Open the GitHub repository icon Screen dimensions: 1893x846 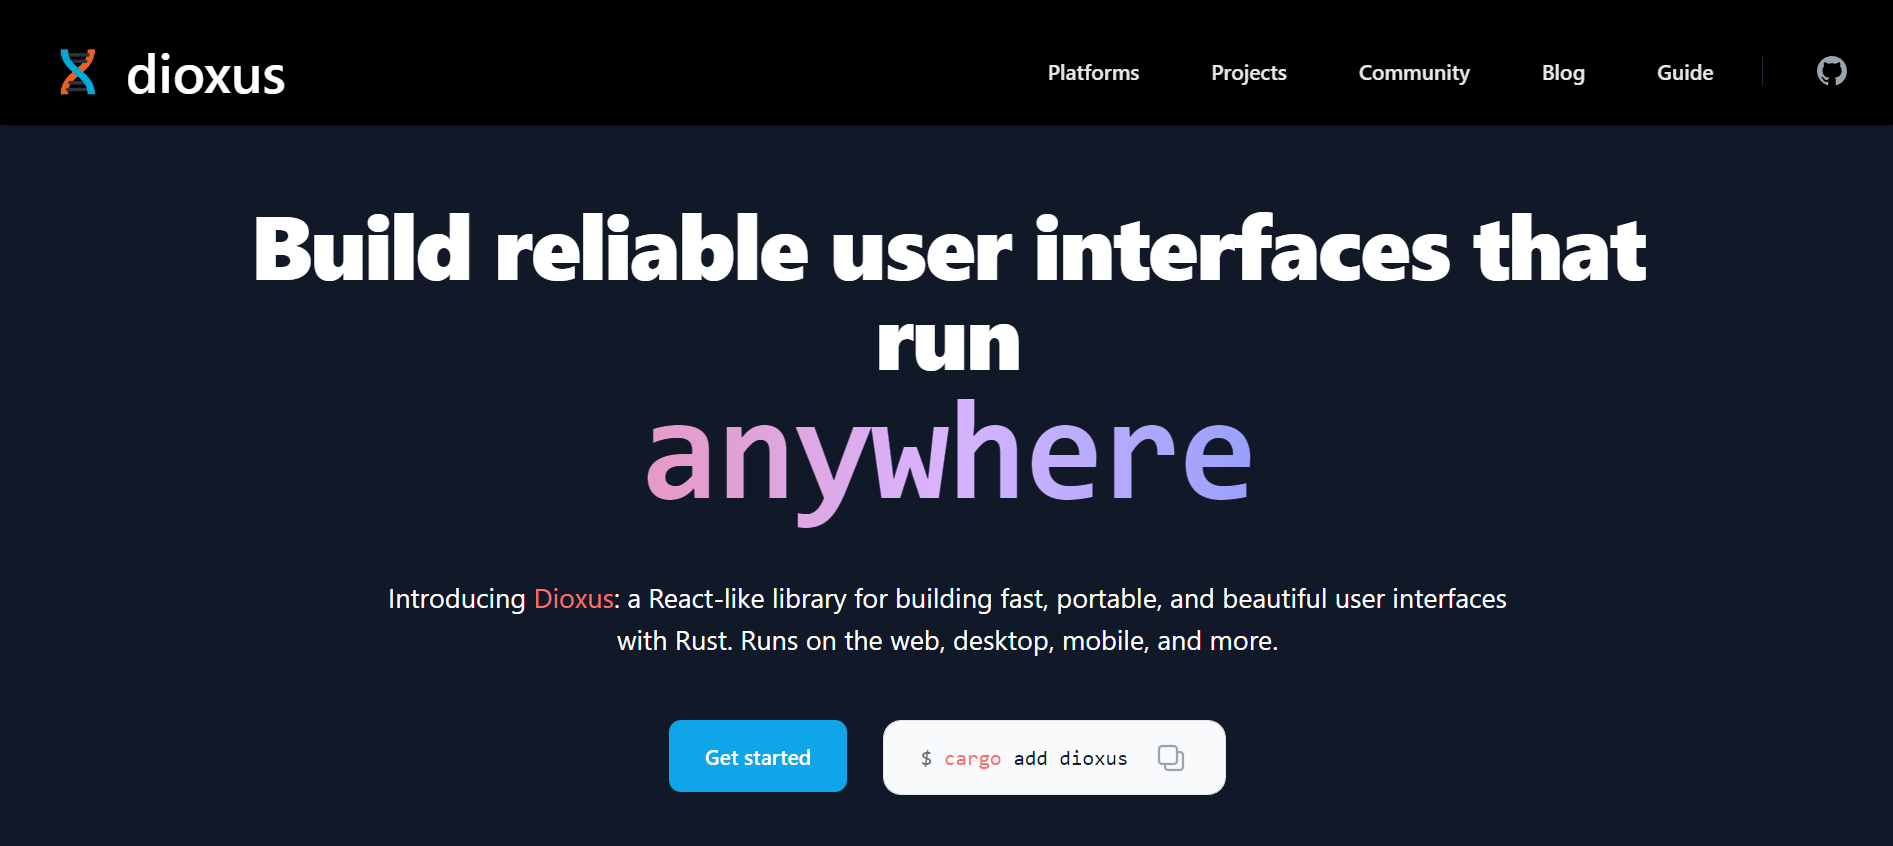coord(1831,71)
